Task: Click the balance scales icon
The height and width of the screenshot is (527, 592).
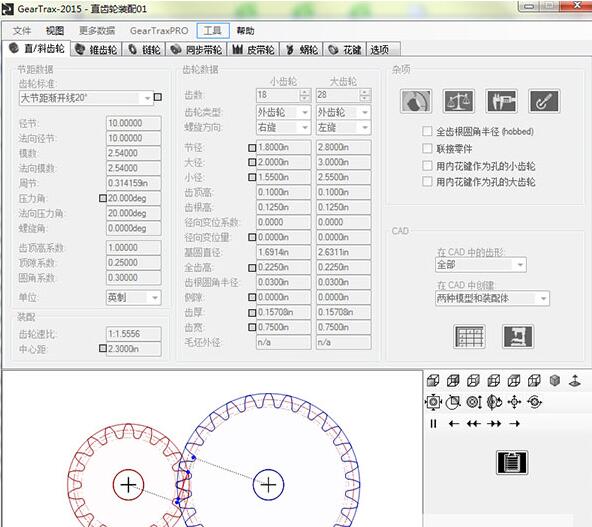Action: click(458, 101)
